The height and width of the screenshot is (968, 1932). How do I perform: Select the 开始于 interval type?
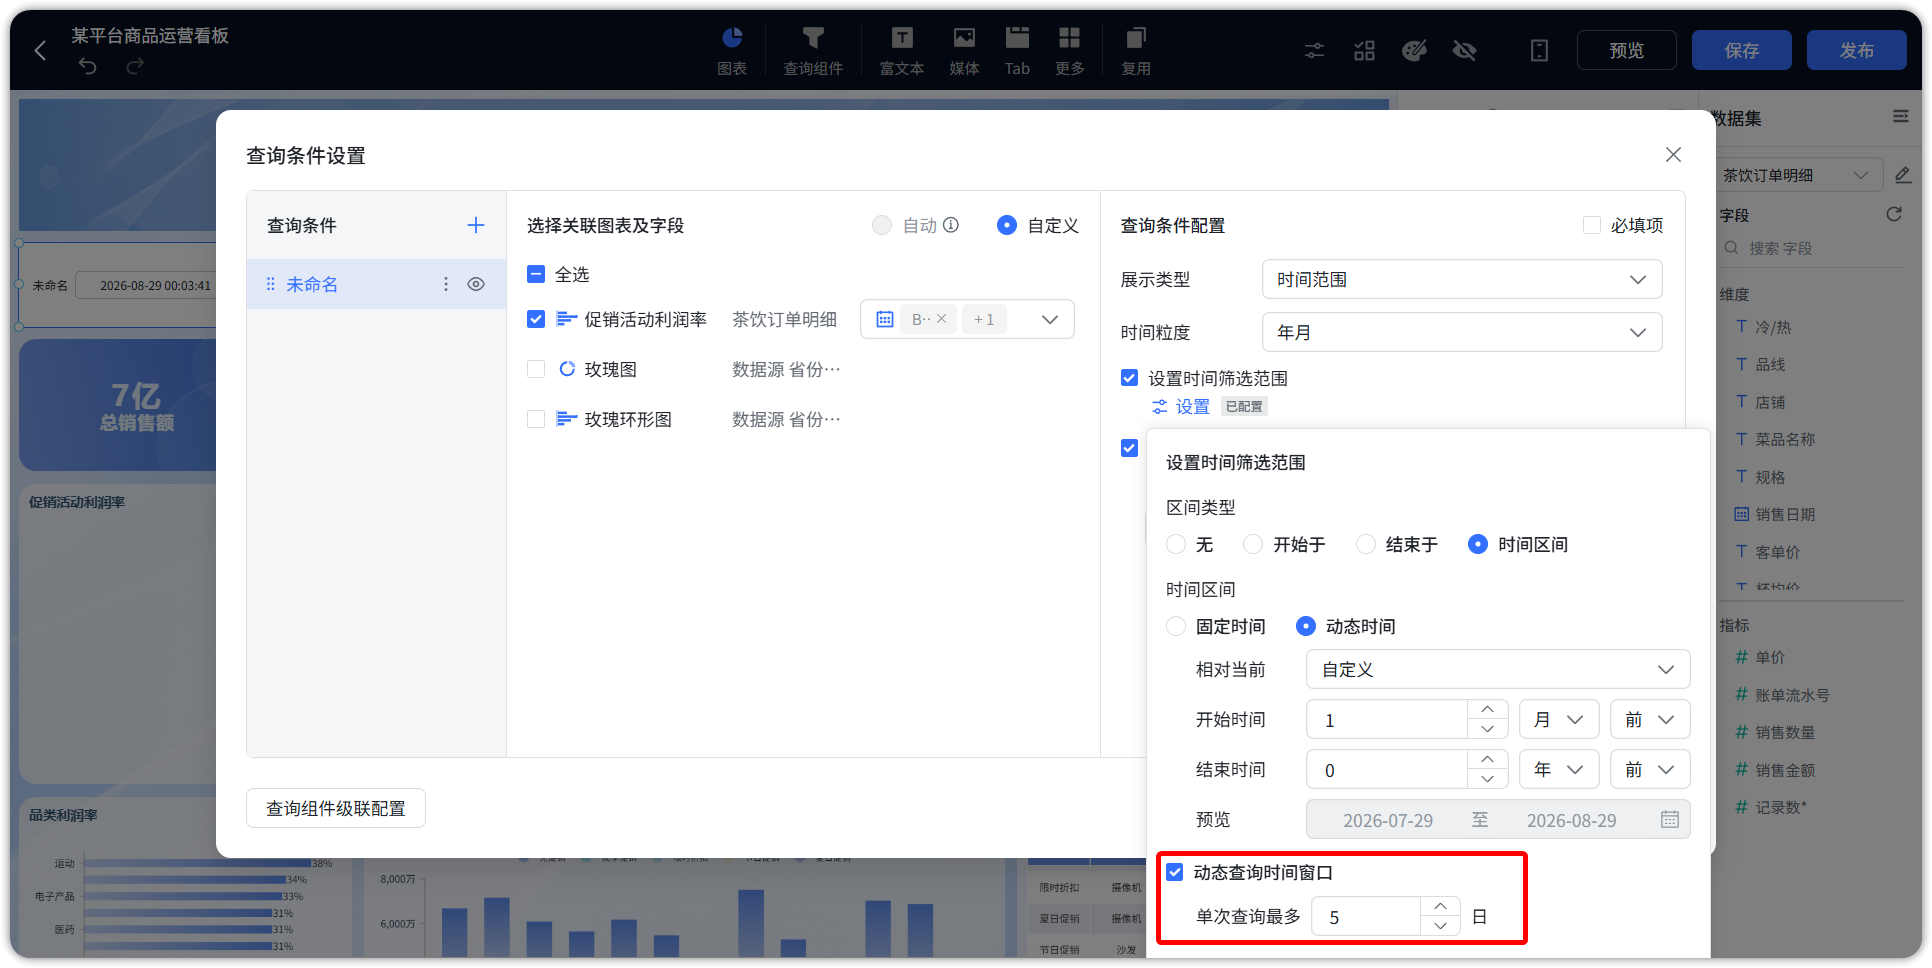click(1253, 544)
